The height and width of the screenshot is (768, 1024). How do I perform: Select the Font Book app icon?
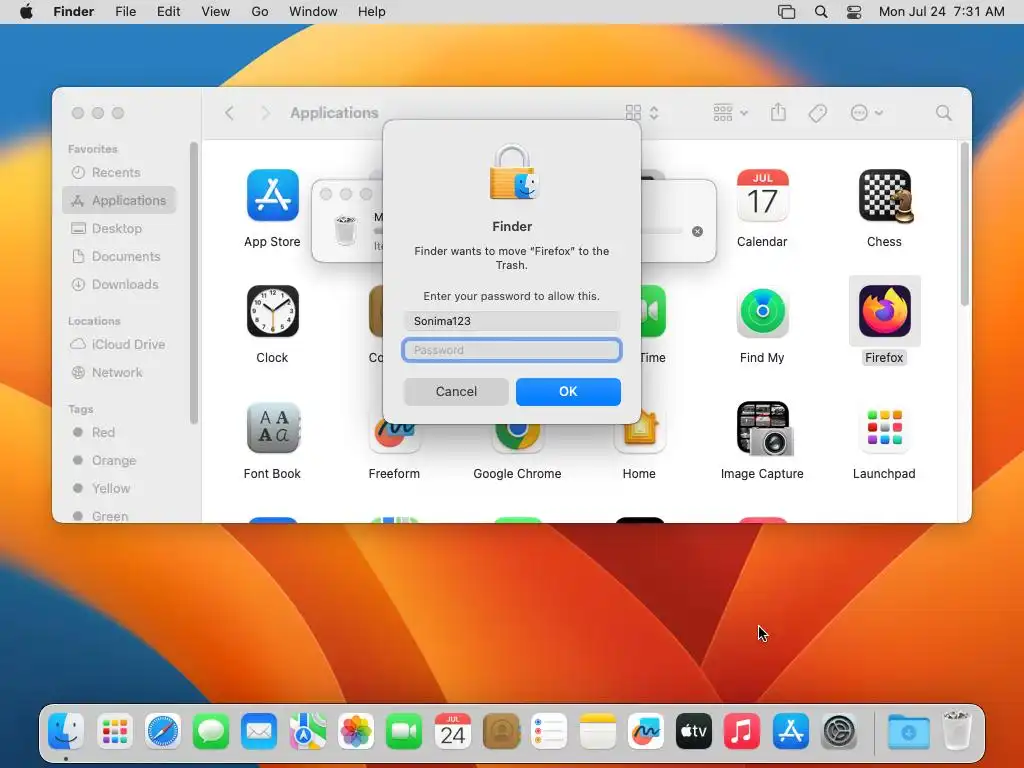pyautogui.click(x=272, y=428)
